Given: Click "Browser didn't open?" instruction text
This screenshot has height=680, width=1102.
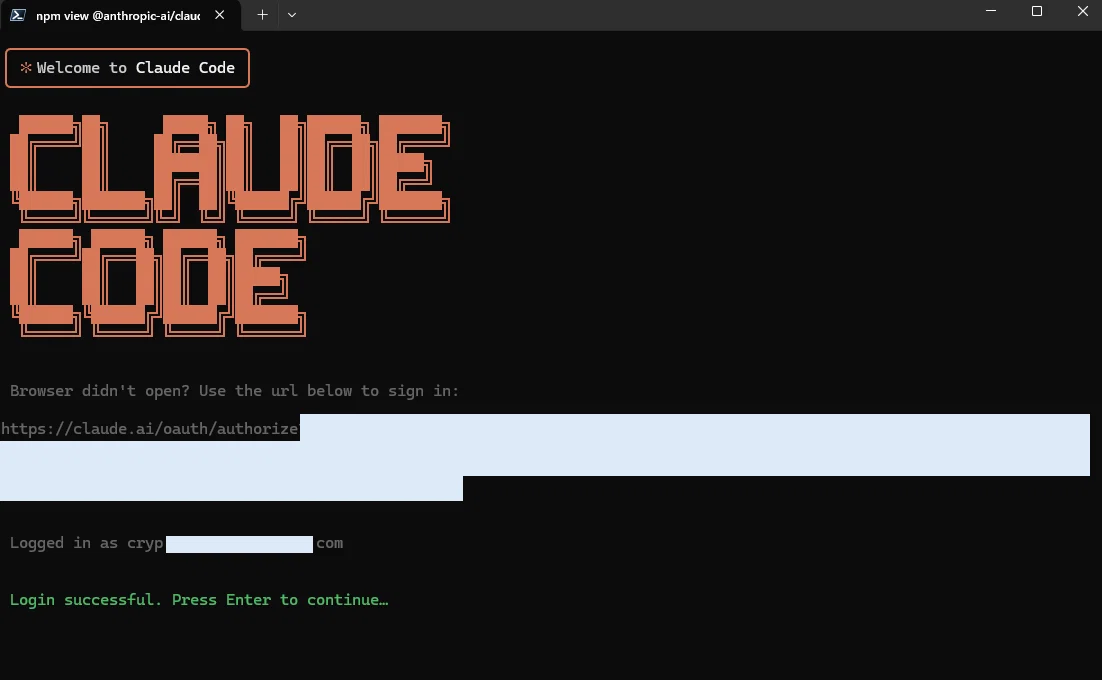Looking at the screenshot, I should pos(234,391).
